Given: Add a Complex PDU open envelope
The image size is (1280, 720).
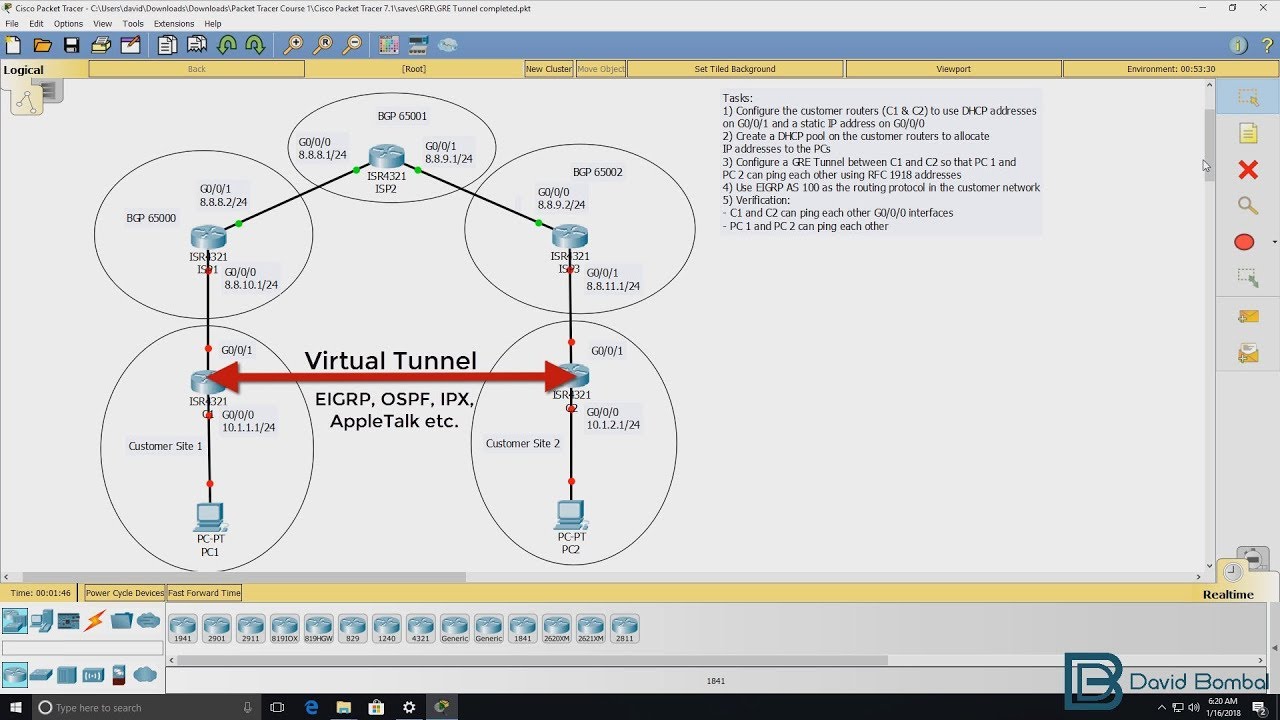Looking at the screenshot, I should (x=1247, y=352).
